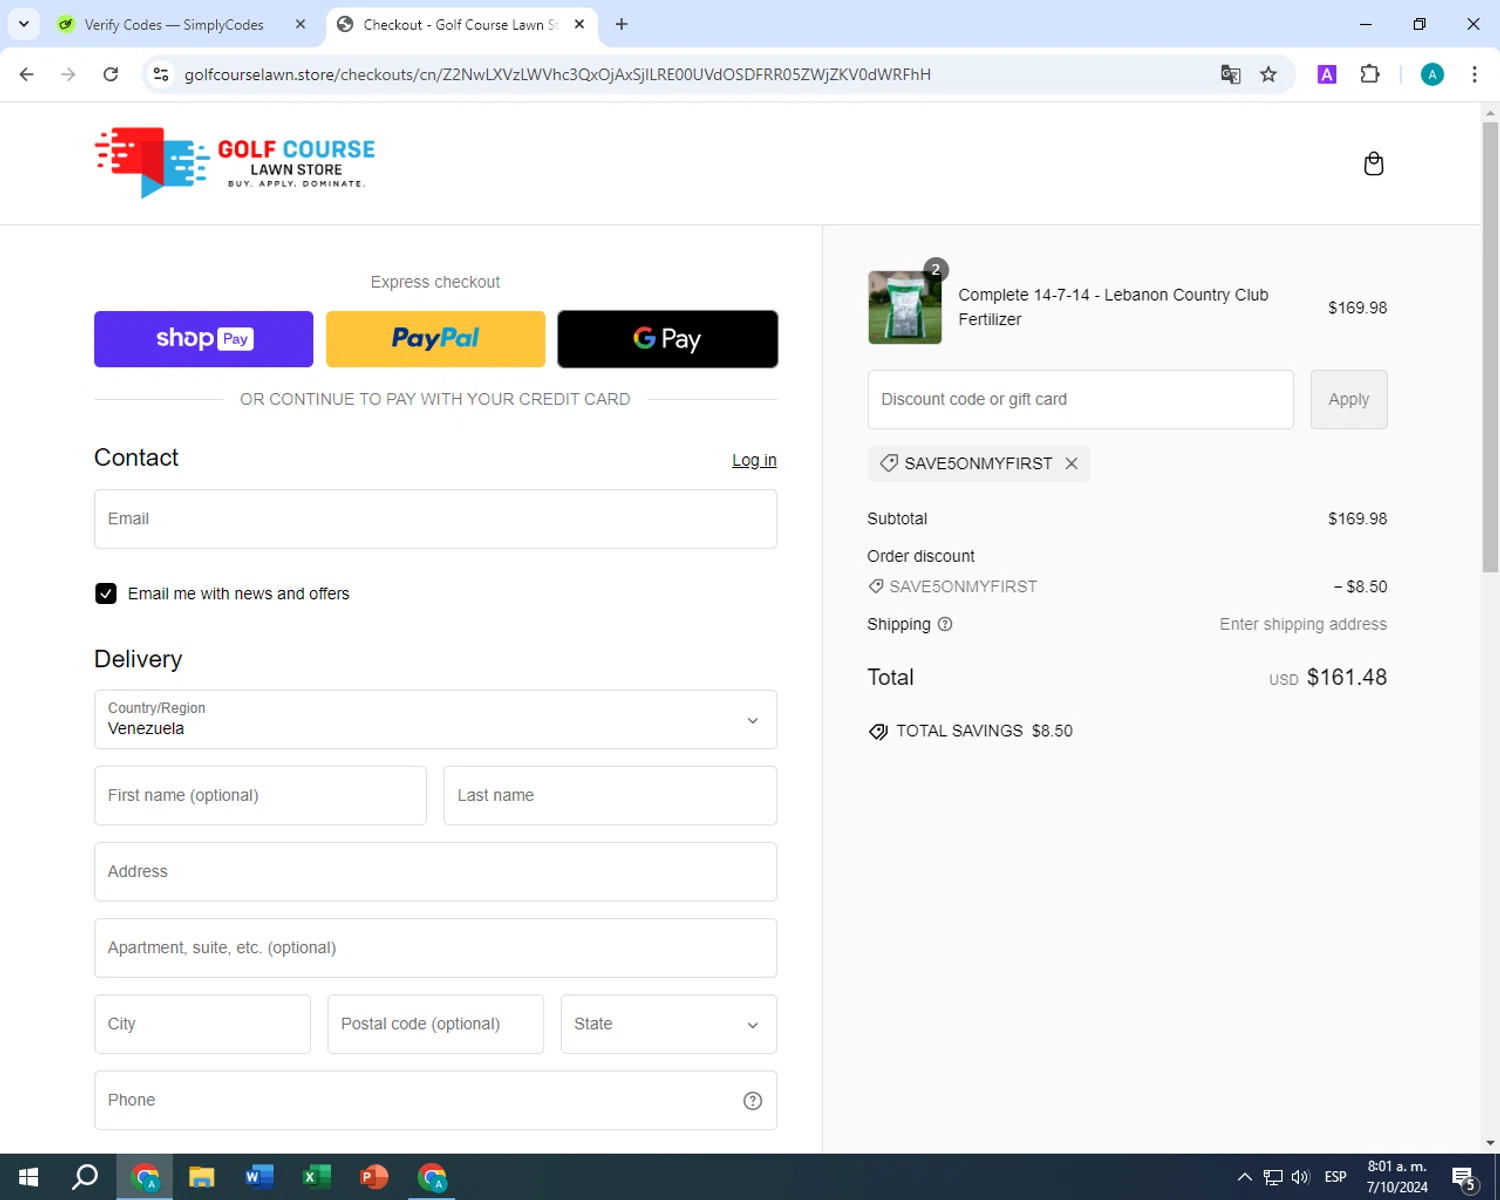Open the Windows Start menu
The height and width of the screenshot is (1200, 1500).
pyautogui.click(x=28, y=1177)
